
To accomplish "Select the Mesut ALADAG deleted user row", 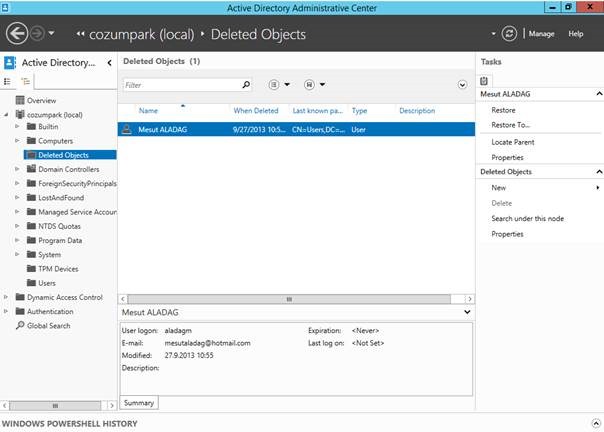I will 296,129.
